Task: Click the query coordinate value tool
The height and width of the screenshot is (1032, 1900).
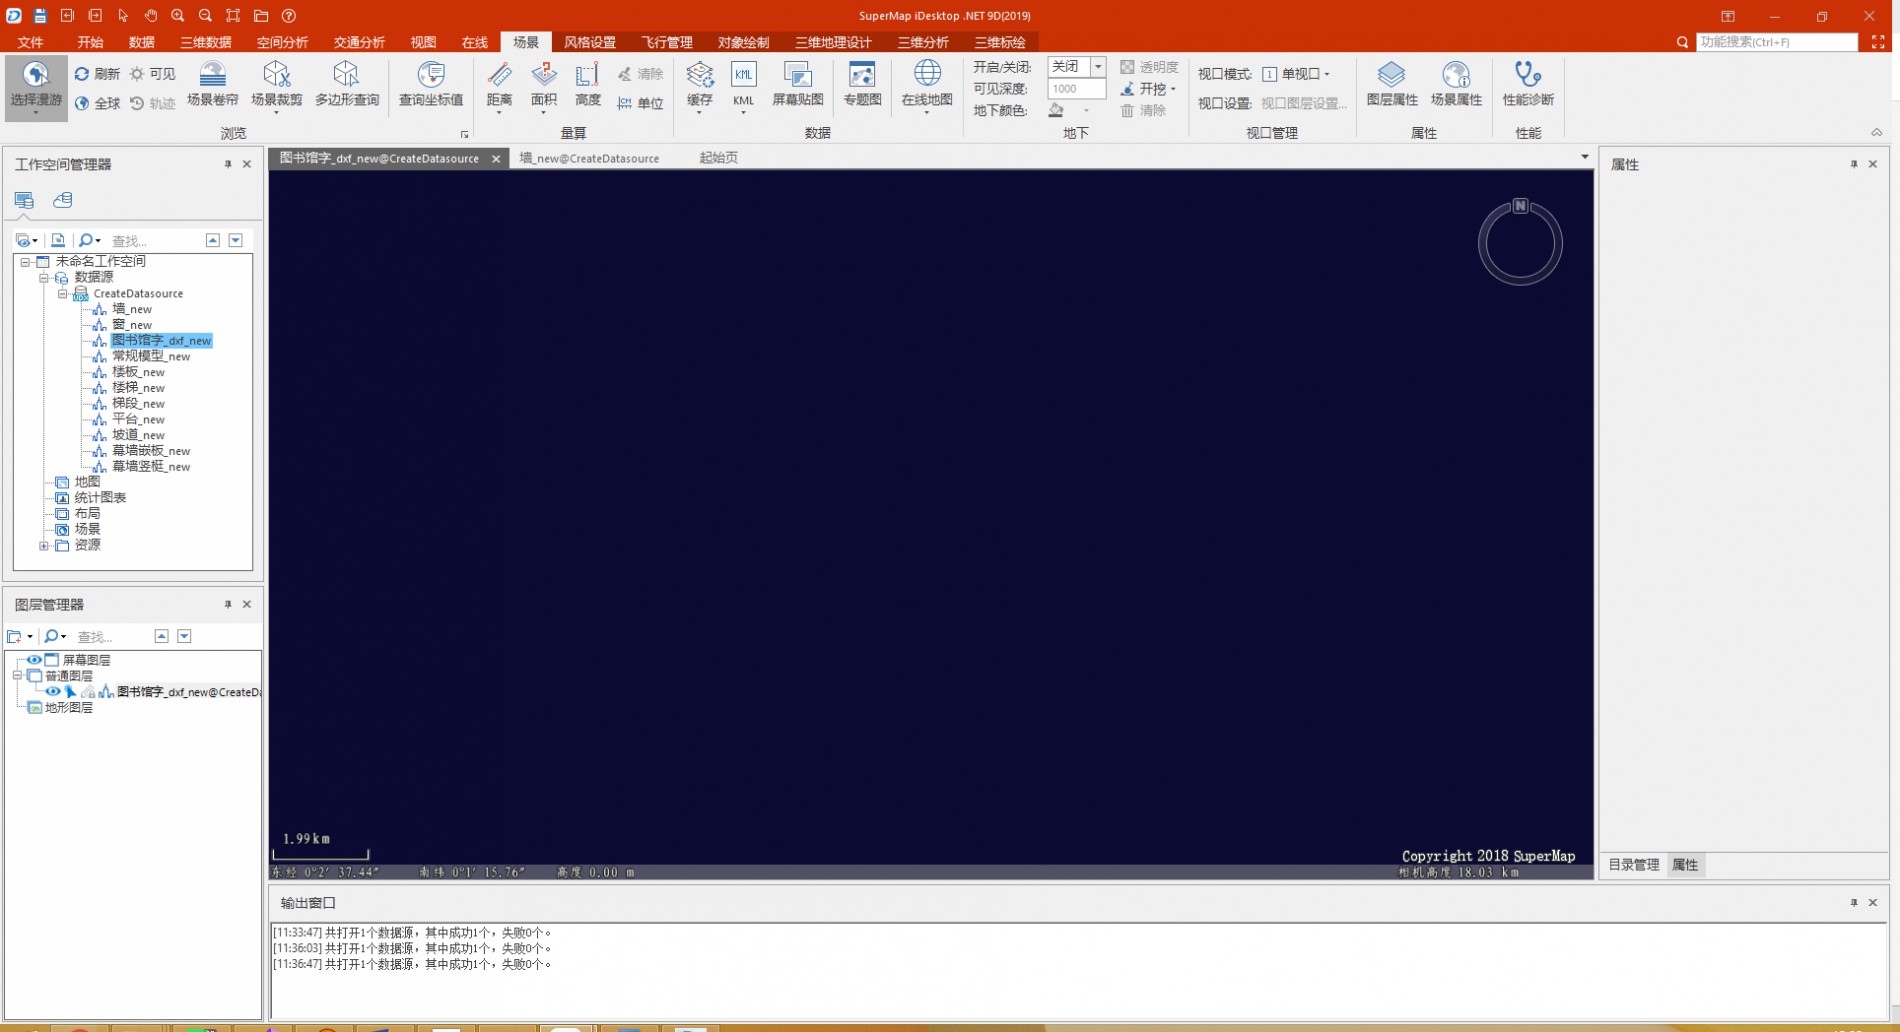Action: [x=431, y=84]
